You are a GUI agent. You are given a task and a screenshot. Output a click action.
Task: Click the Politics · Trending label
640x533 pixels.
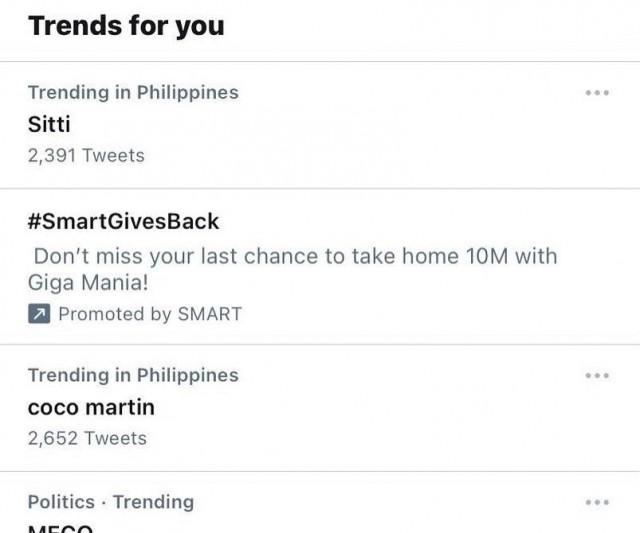(111, 502)
